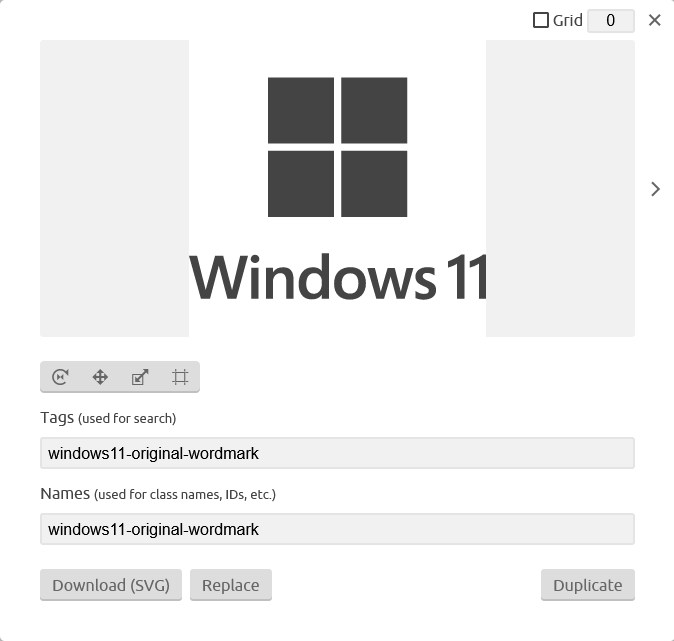Duplicate the windows11 wordmark icon
674x641 pixels.
coord(588,585)
